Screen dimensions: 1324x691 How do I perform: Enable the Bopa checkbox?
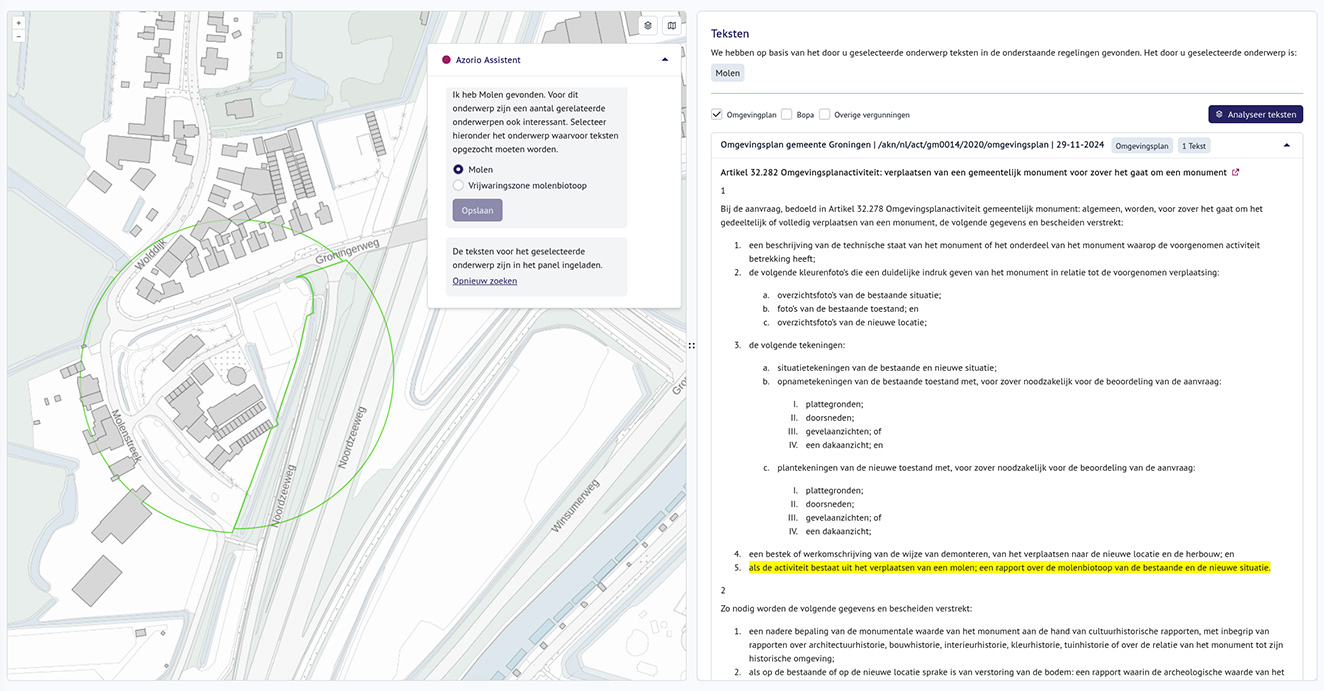(x=787, y=114)
